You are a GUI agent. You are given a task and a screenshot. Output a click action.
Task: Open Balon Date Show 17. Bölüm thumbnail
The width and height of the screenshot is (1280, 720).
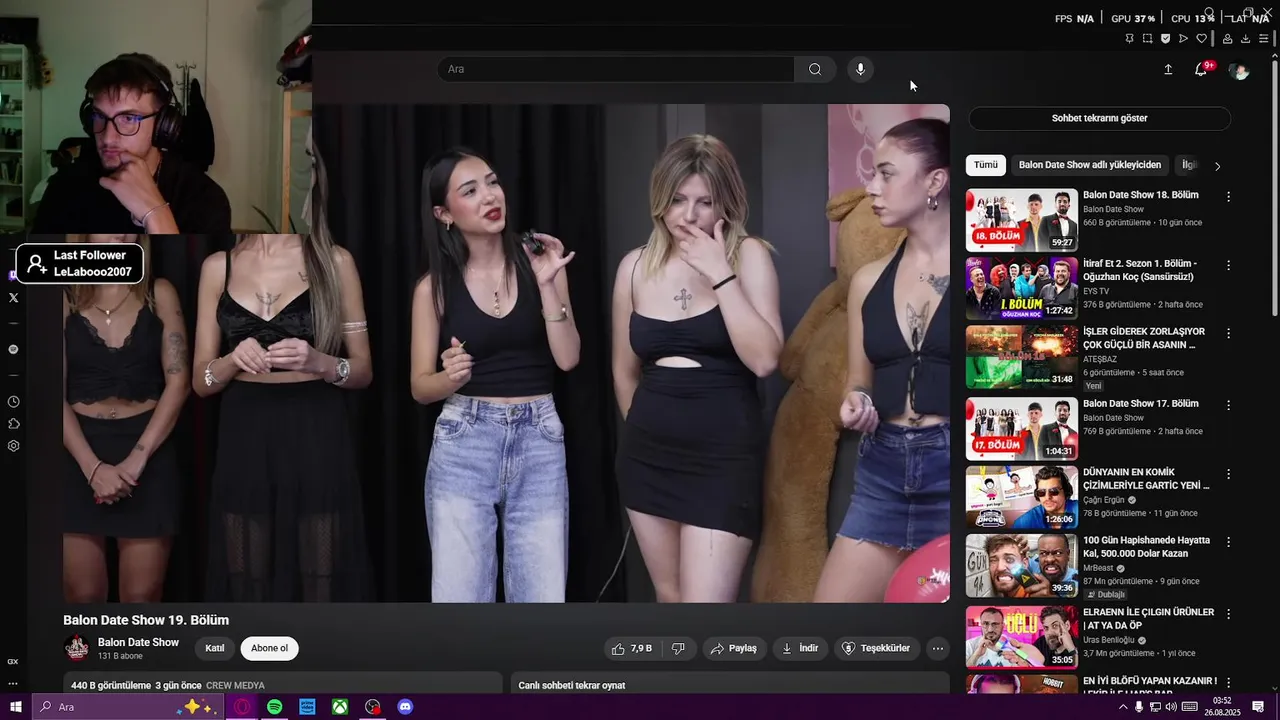point(1021,428)
